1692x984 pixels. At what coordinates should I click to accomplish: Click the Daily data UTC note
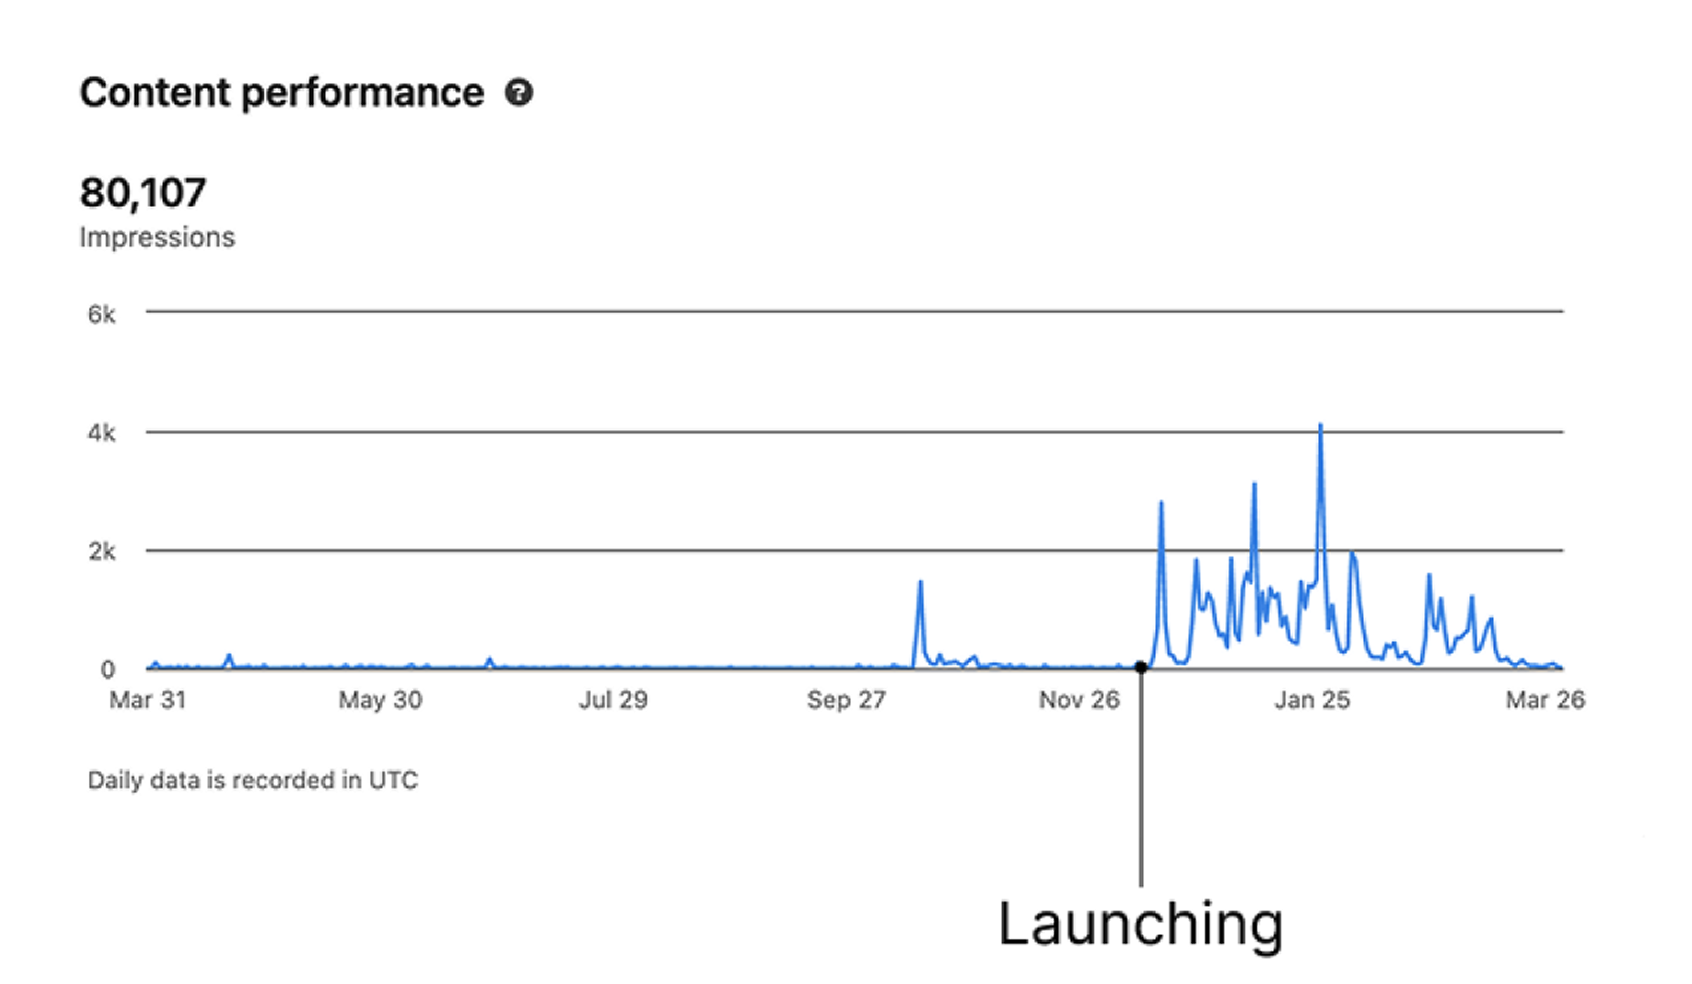coord(252,780)
